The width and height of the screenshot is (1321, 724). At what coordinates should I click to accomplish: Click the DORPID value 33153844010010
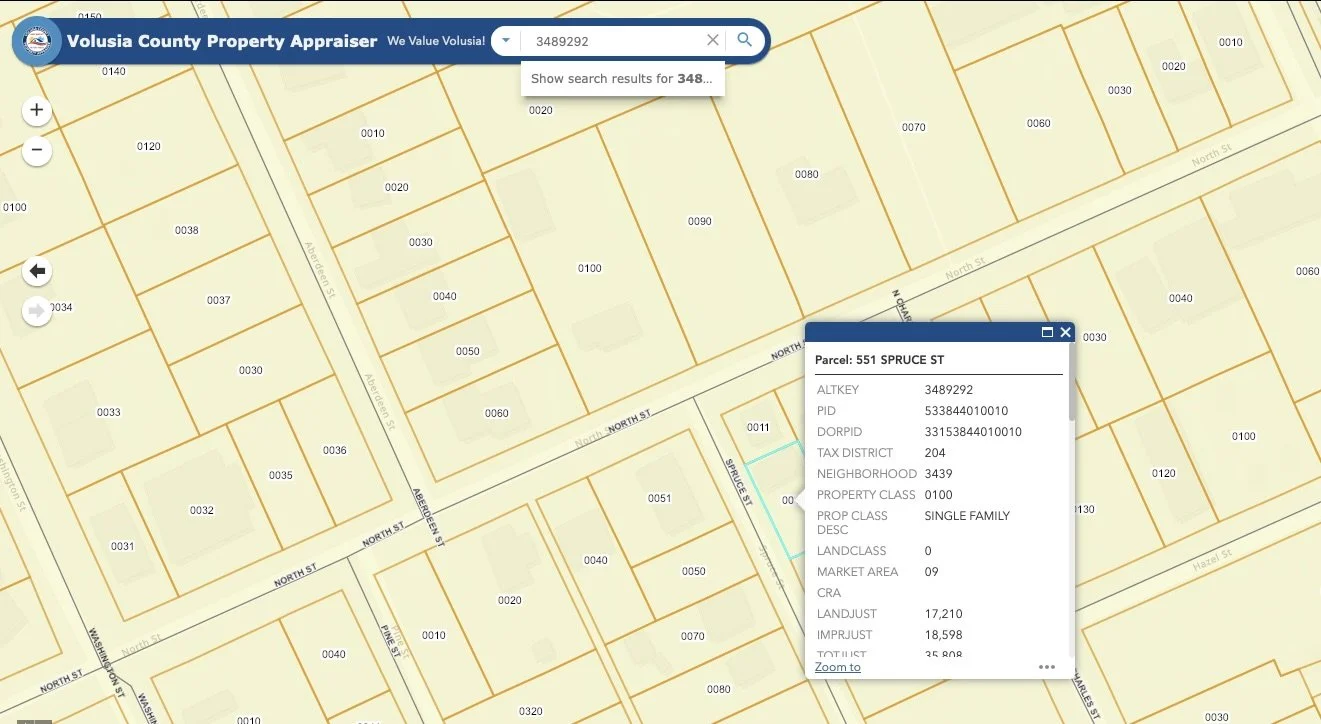(x=973, y=432)
